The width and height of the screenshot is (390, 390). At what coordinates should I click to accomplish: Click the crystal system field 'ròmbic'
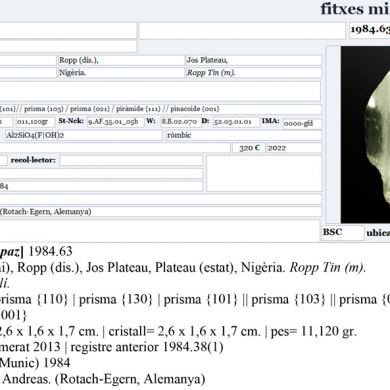244,135
